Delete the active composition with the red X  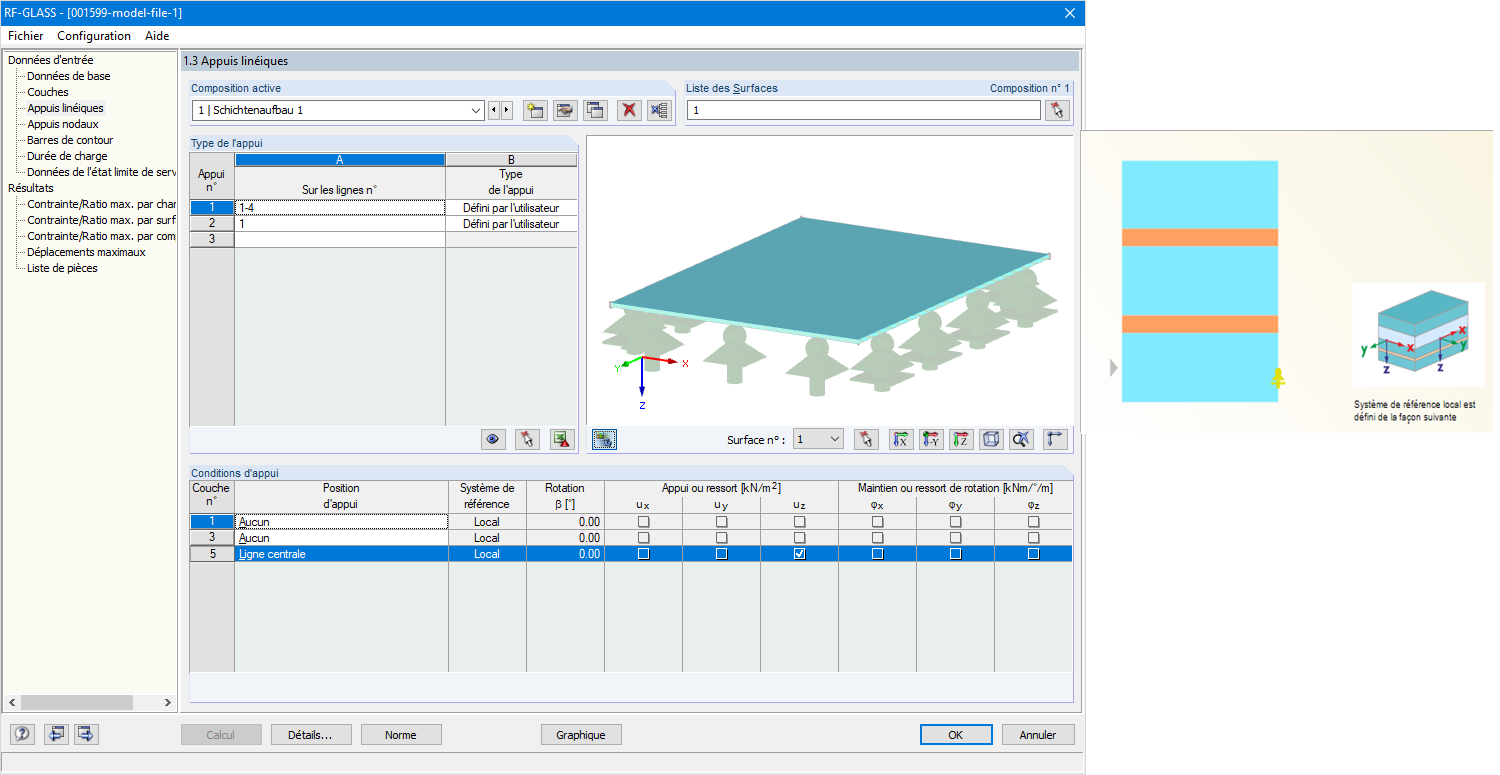(x=629, y=110)
